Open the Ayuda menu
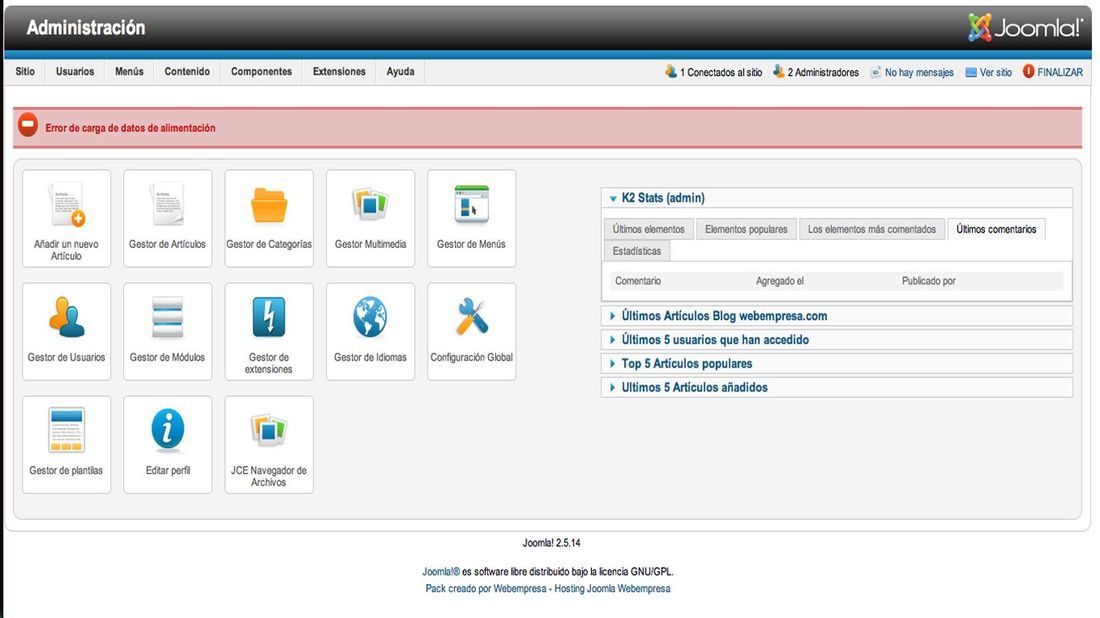The image size is (1100, 618). click(x=401, y=72)
